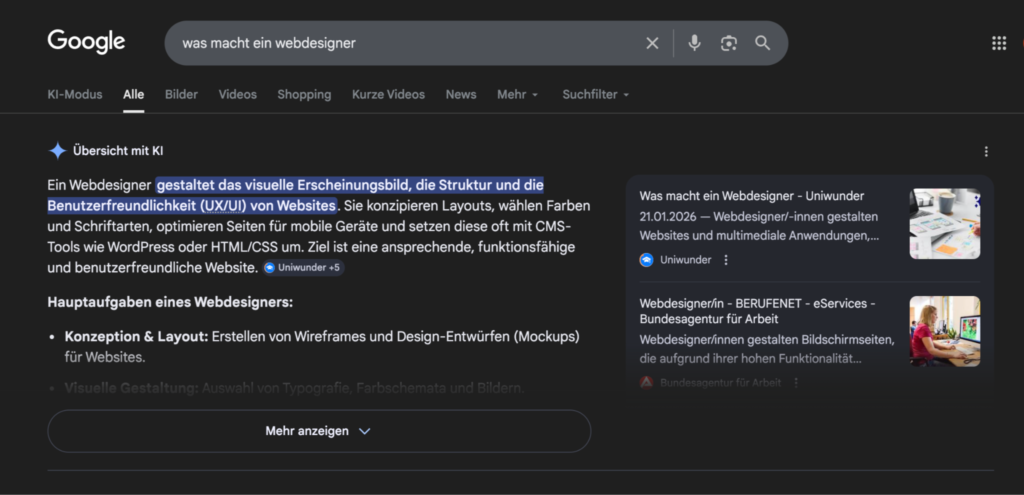
Task: Open the Uniwunder +5 sources chip
Action: click(x=304, y=268)
